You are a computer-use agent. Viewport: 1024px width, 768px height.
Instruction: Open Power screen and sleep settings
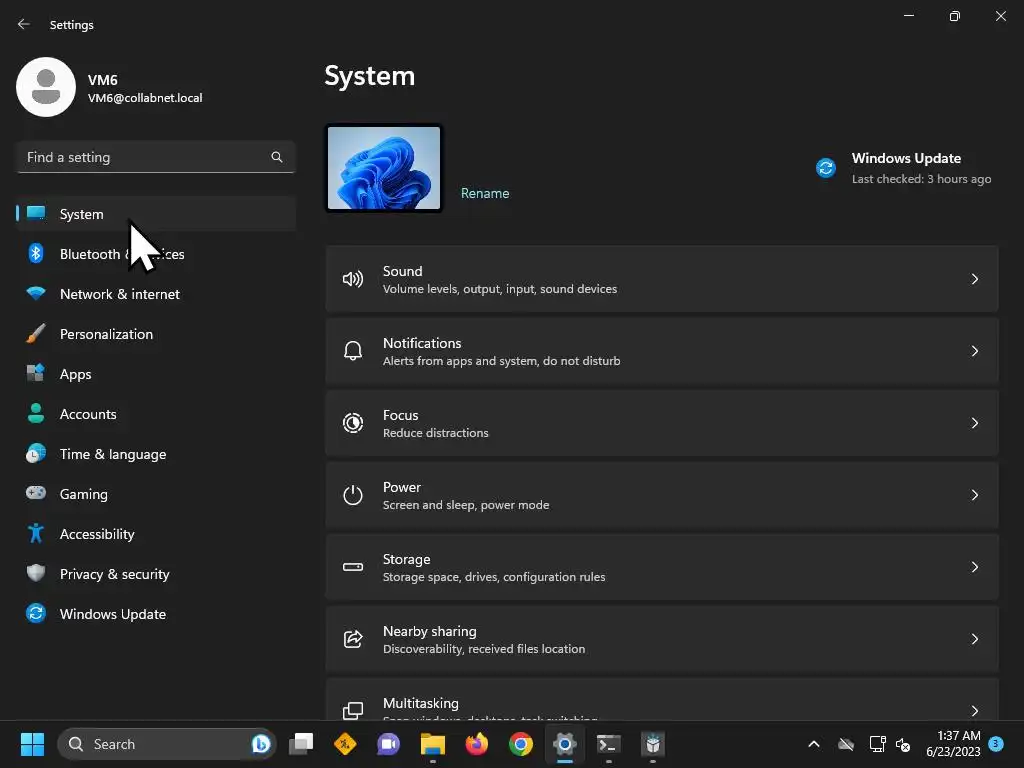[x=662, y=495]
